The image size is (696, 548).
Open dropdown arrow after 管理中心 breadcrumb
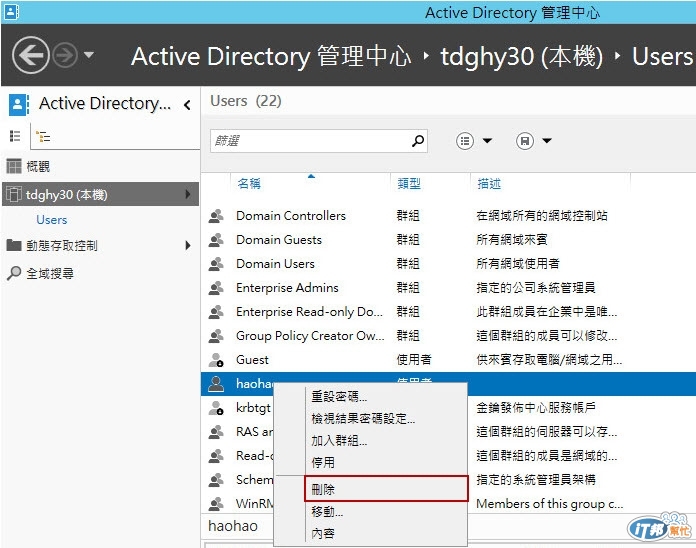point(426,56)
